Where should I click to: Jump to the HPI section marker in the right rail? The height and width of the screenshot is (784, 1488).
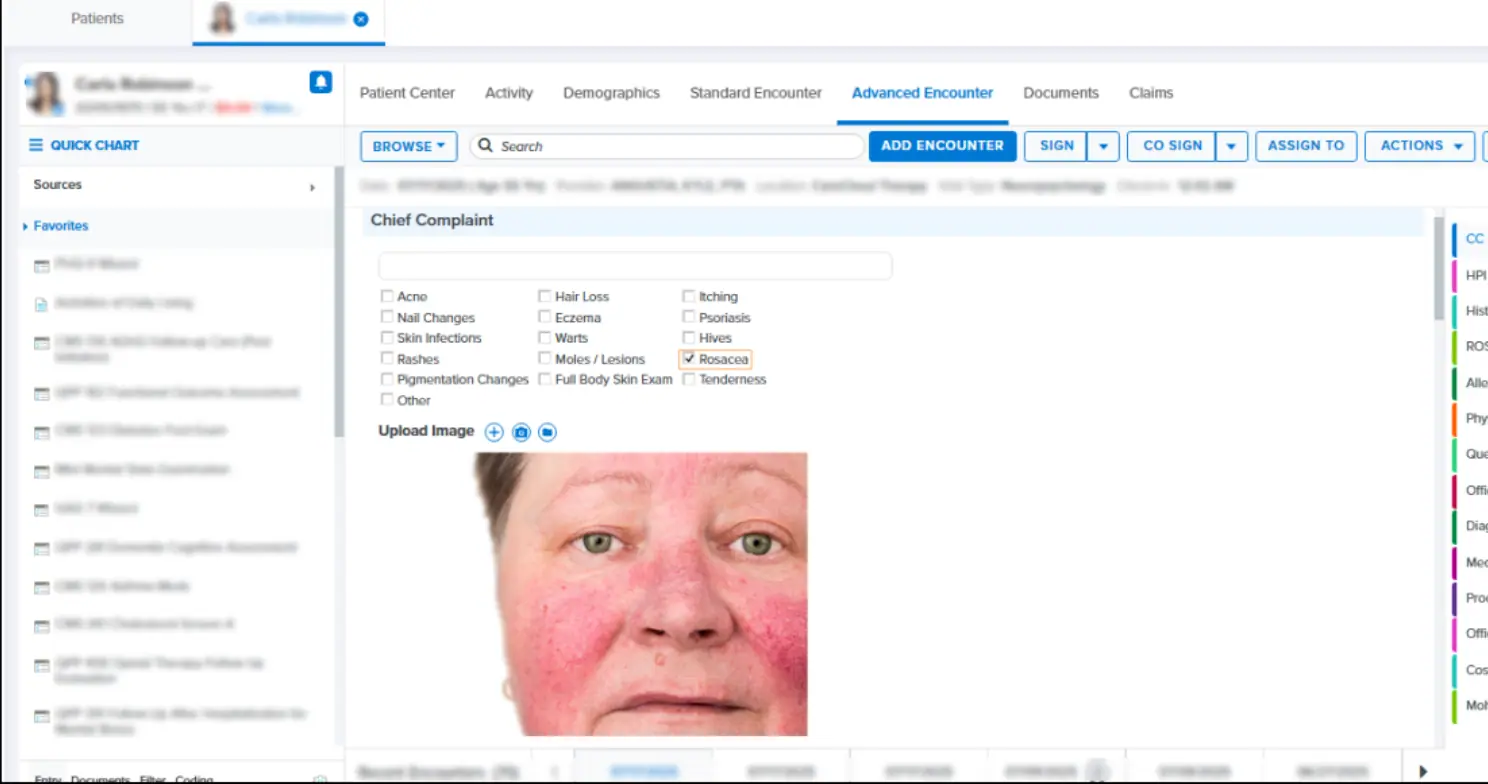point(1475,274)
